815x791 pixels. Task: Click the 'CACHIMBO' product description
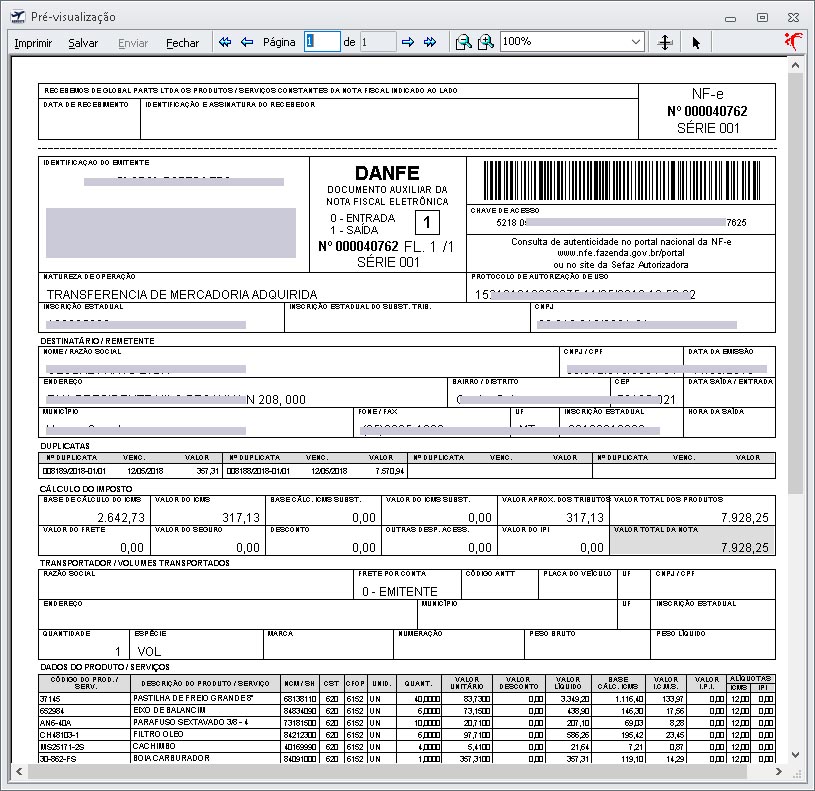tap(154, 746)
